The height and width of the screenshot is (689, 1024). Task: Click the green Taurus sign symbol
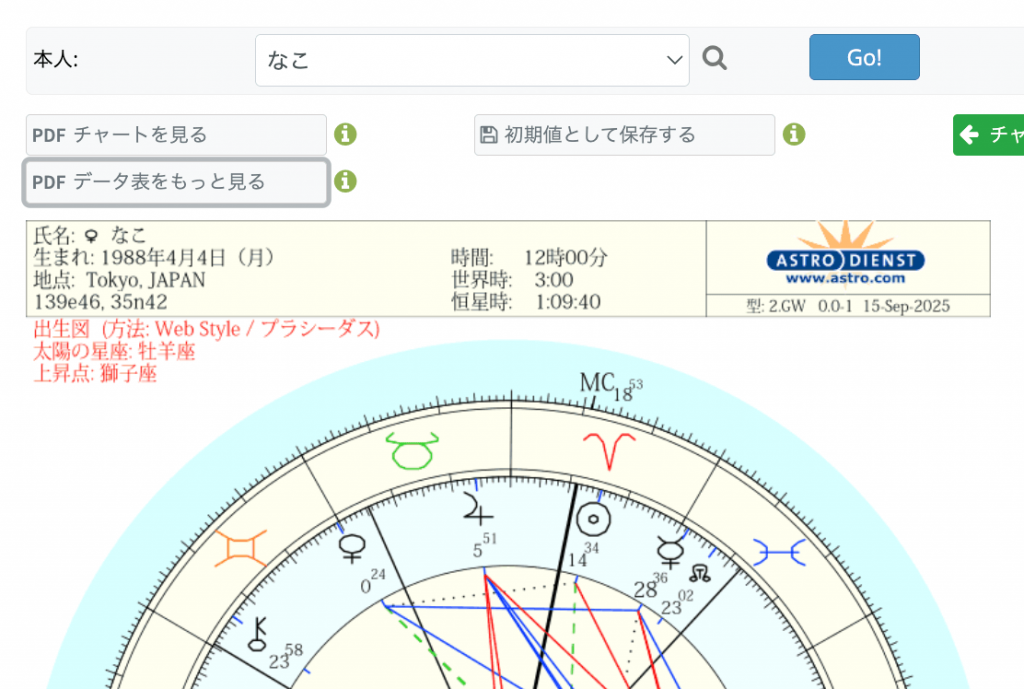(412, 450)
